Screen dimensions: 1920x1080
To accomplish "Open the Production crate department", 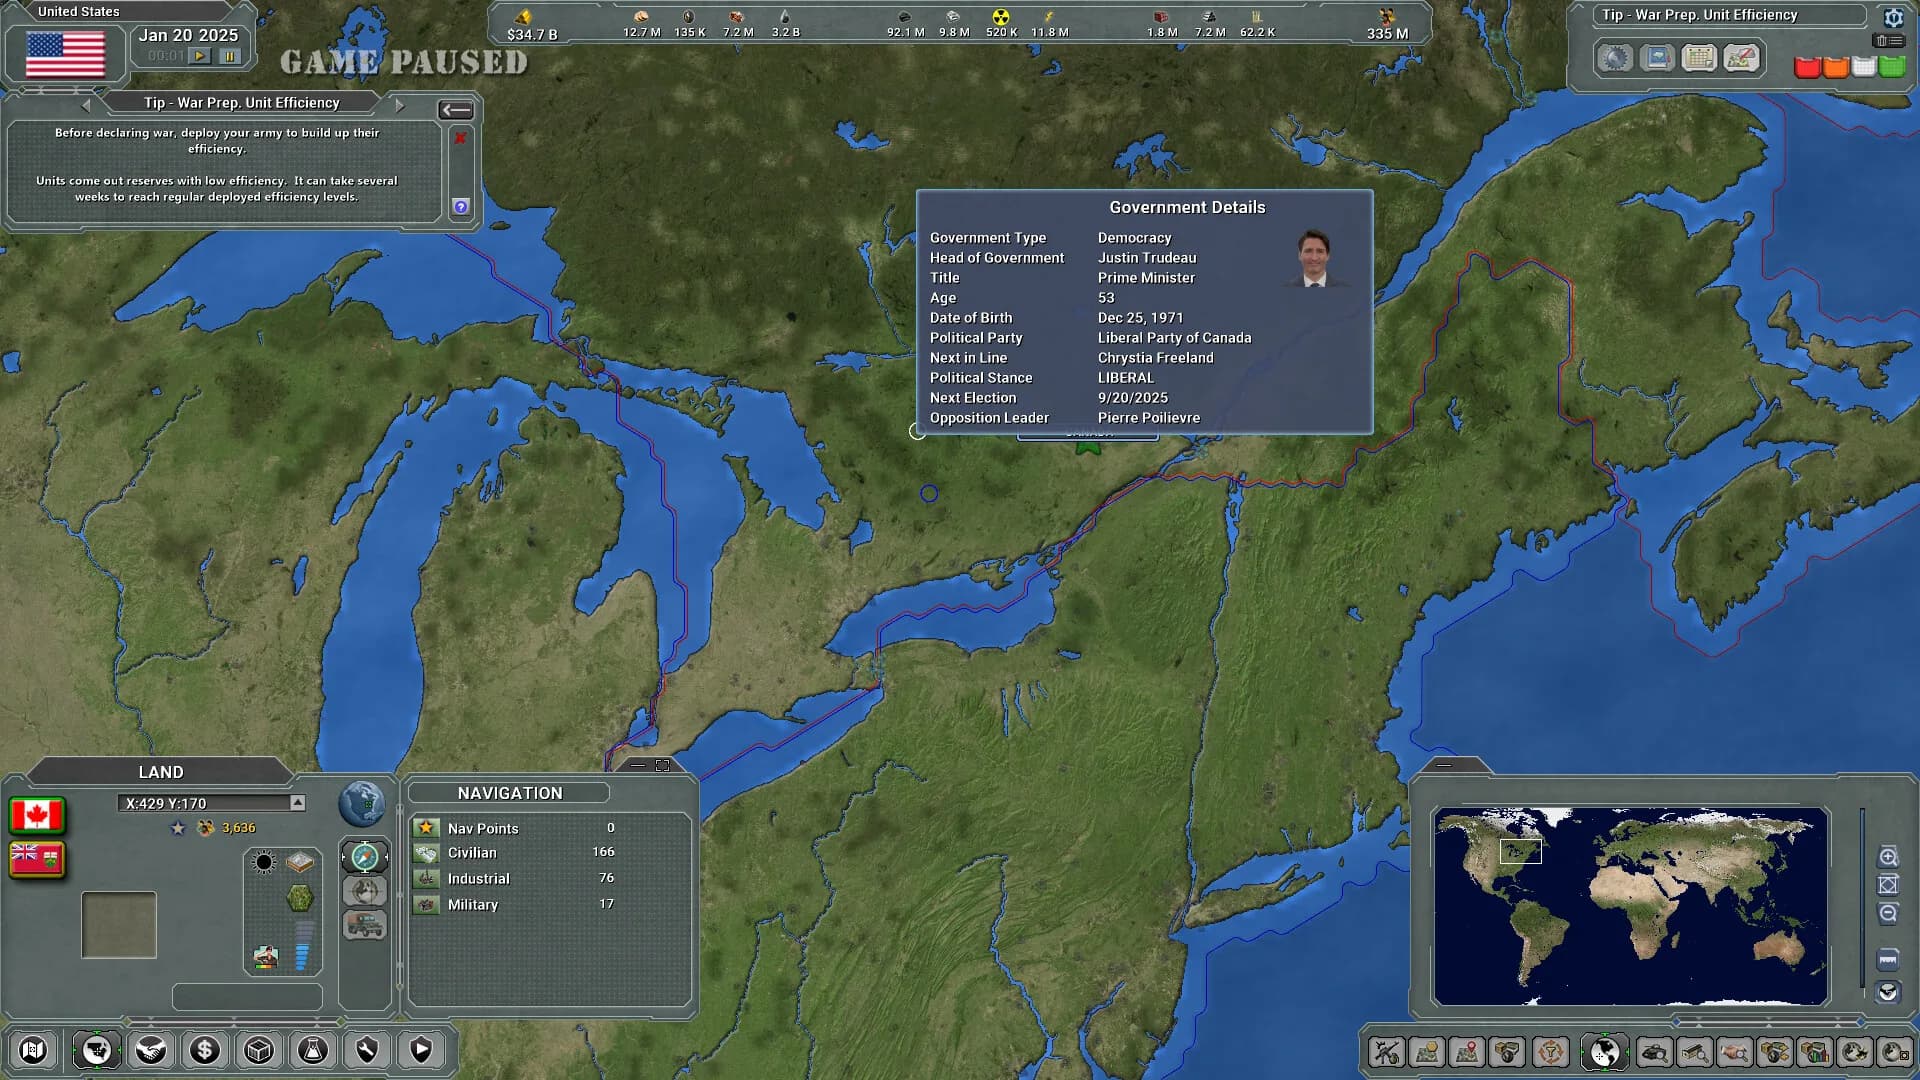I will point(259,1050).
